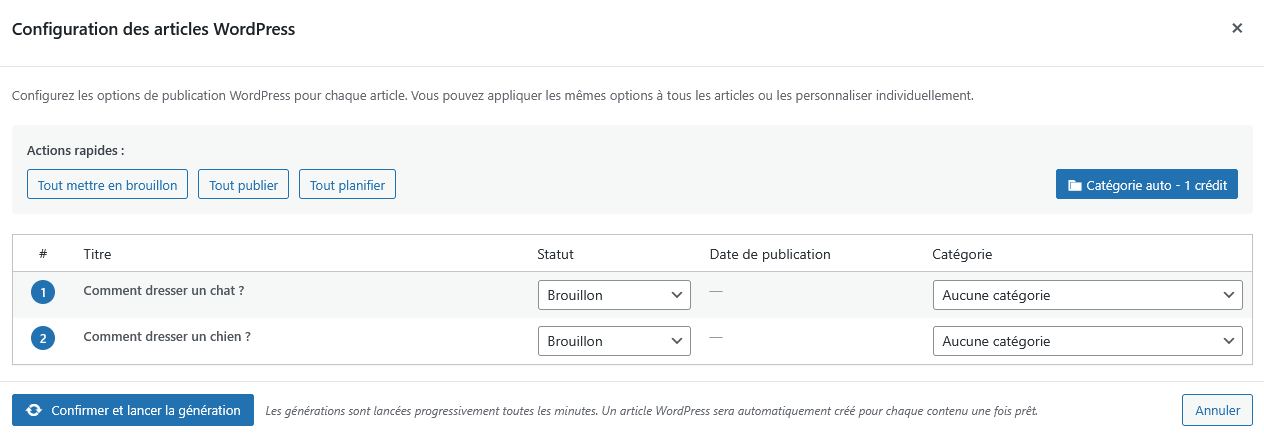This screenshot has height=434, width=1264.
Task: Click the number 2 row badge
Action: point(43,339)
